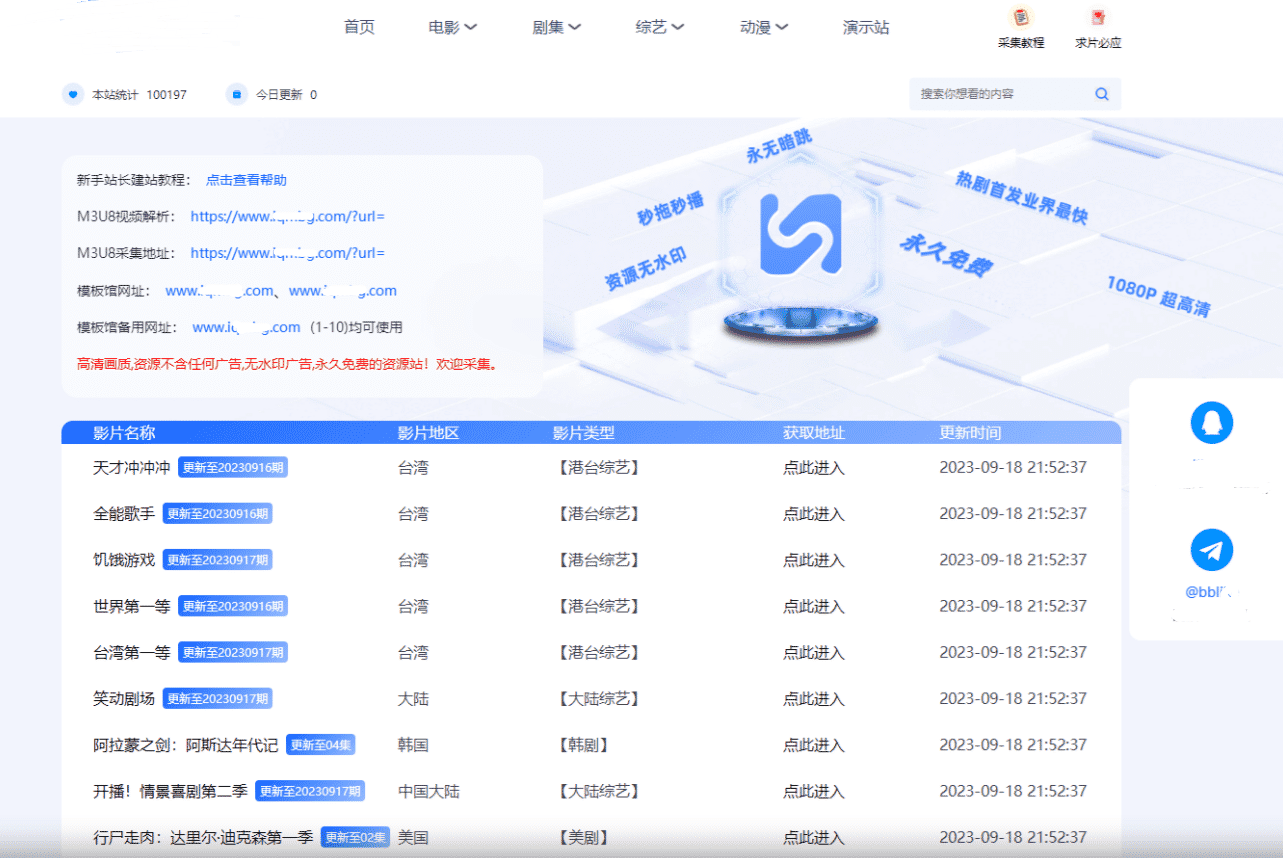This screenshot has height=858, width=1283.
Task: Open the 演示站 demo site menu item
Action: (x=866, y=27)
